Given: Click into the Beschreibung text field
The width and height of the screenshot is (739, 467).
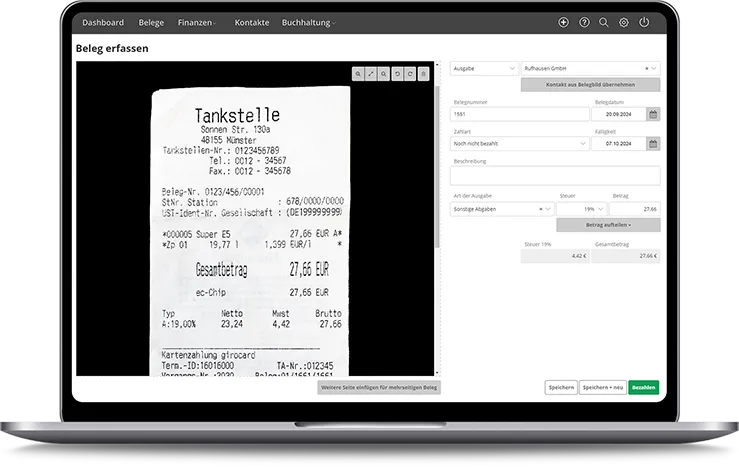Looking at the screenshot, I should [555, 176].
